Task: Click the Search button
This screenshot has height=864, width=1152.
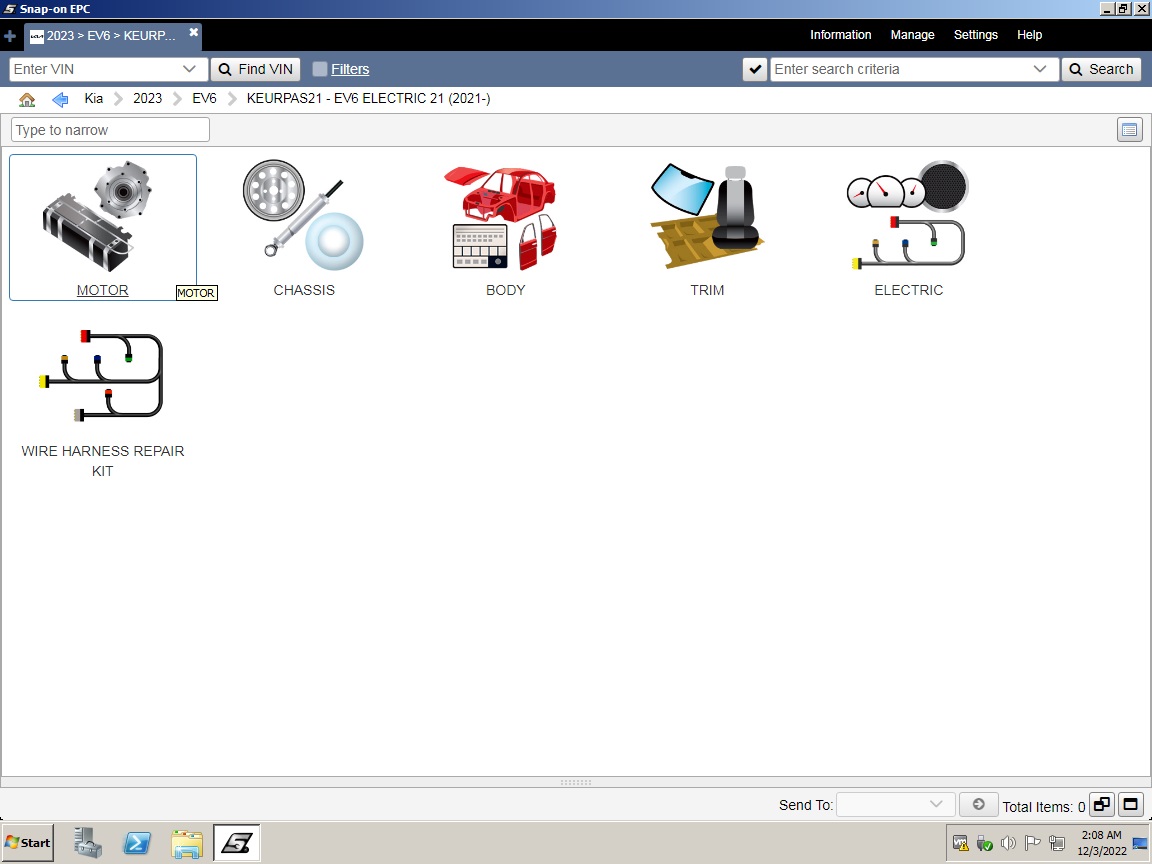Action: (1101, 69)
